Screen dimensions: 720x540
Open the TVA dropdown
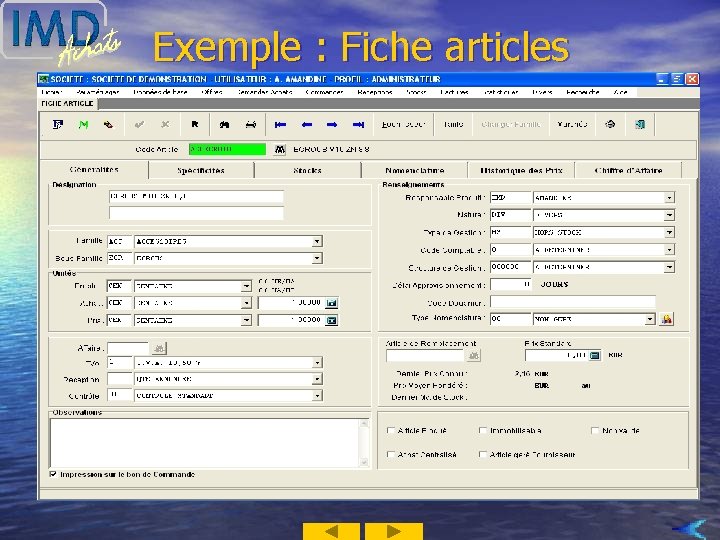pos(317,363)
